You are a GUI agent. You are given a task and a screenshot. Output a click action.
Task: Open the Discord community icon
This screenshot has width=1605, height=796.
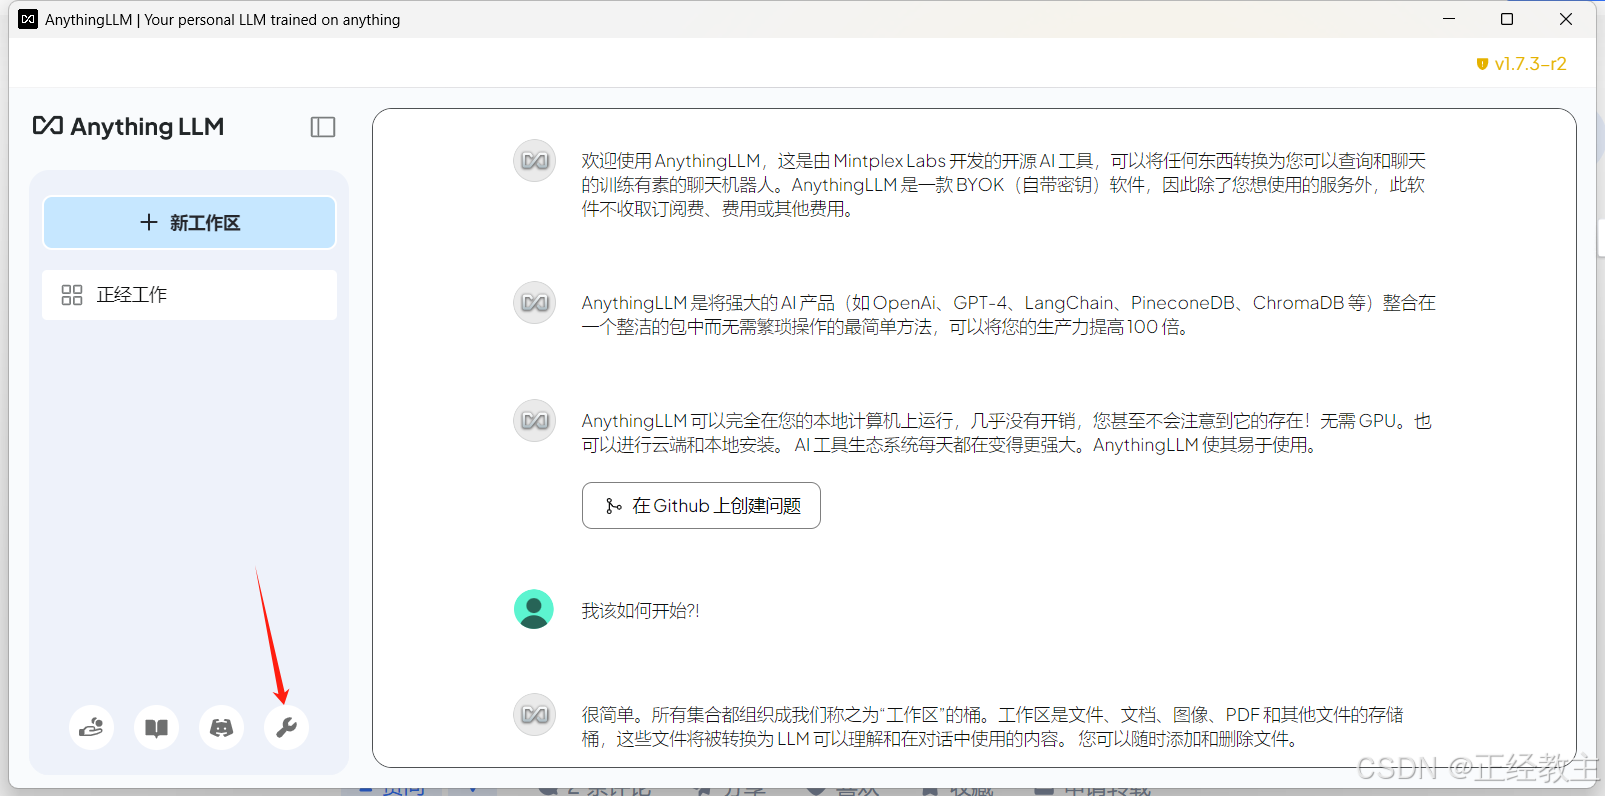click(x=221, y=727)
